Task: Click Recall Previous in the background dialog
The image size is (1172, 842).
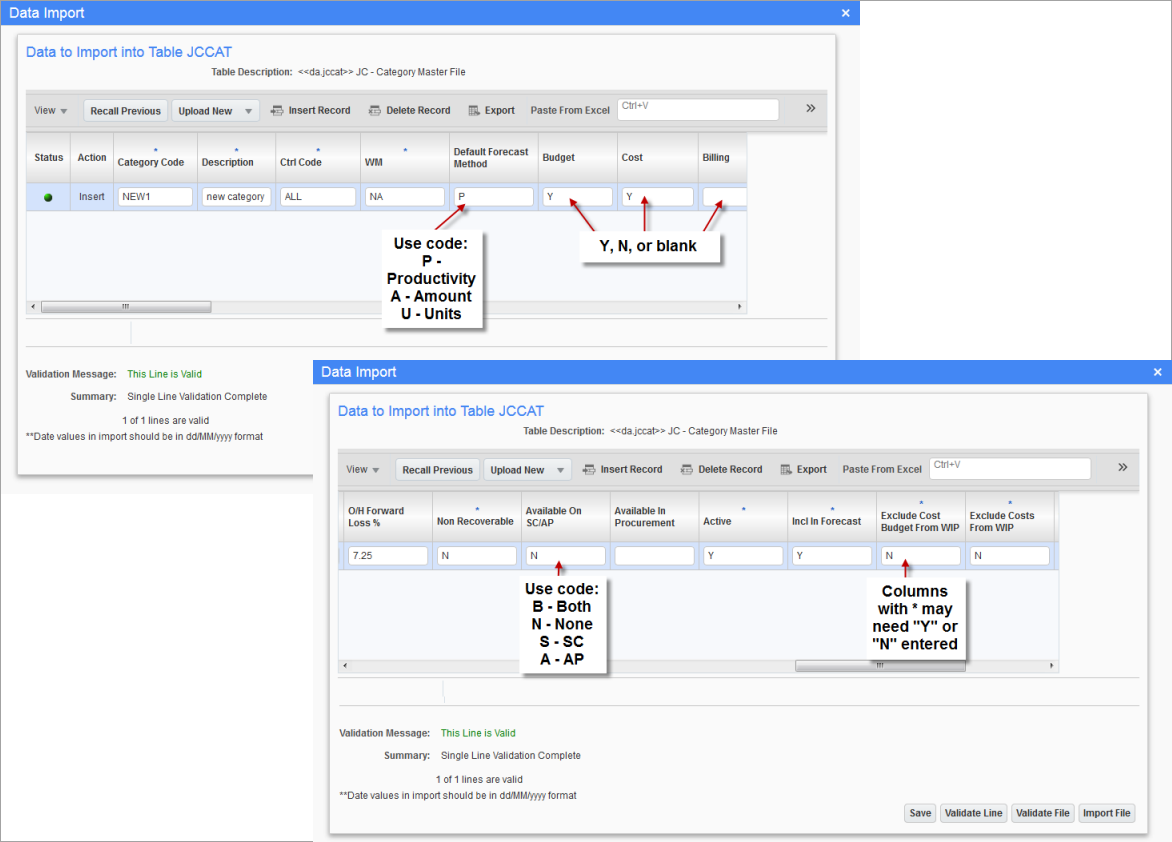Action: [x=125, y=111]
